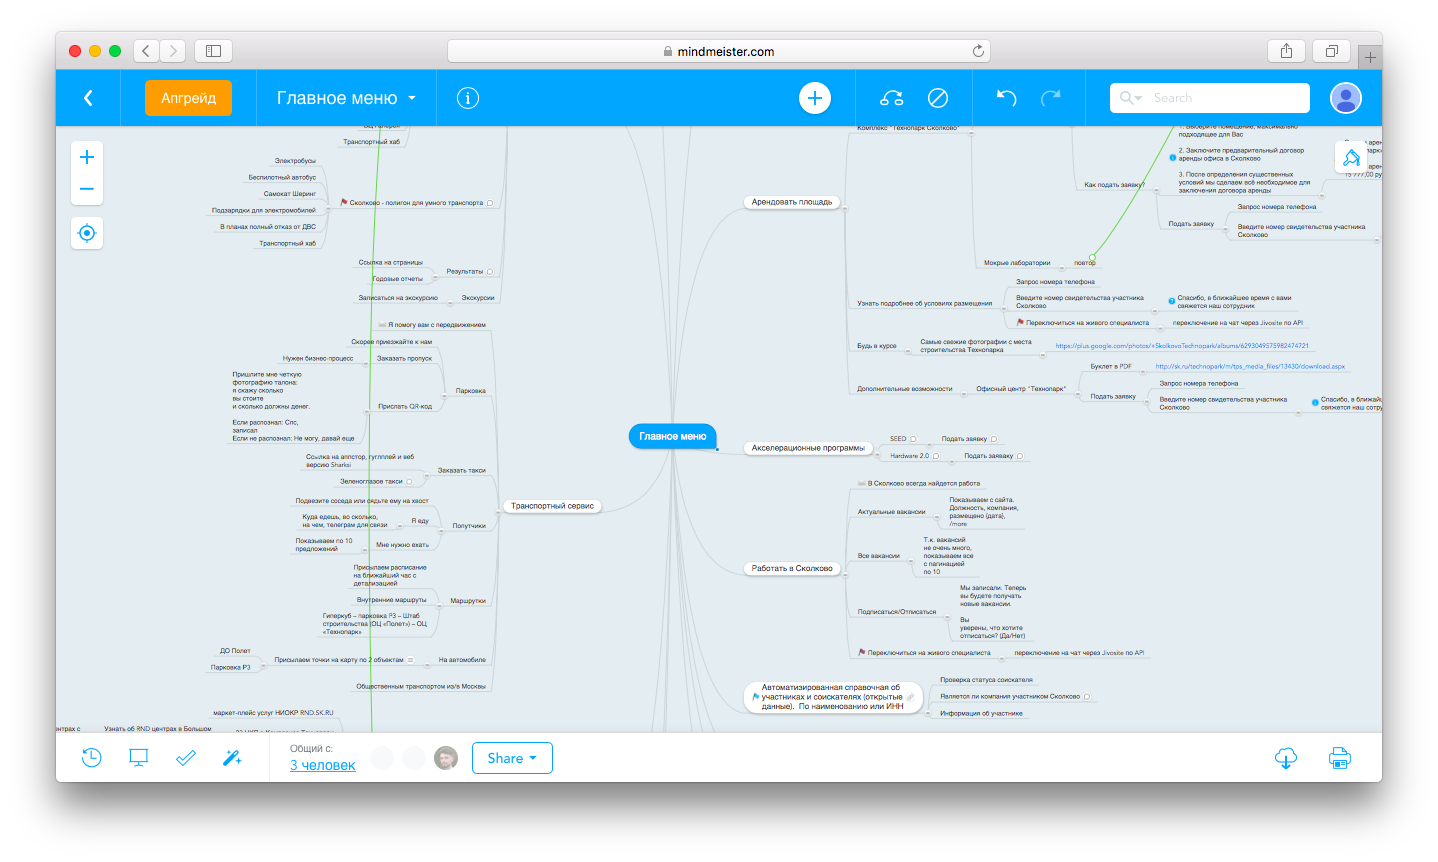
Task: Select the Заказать пропуск topic
Action: [404, 358]
